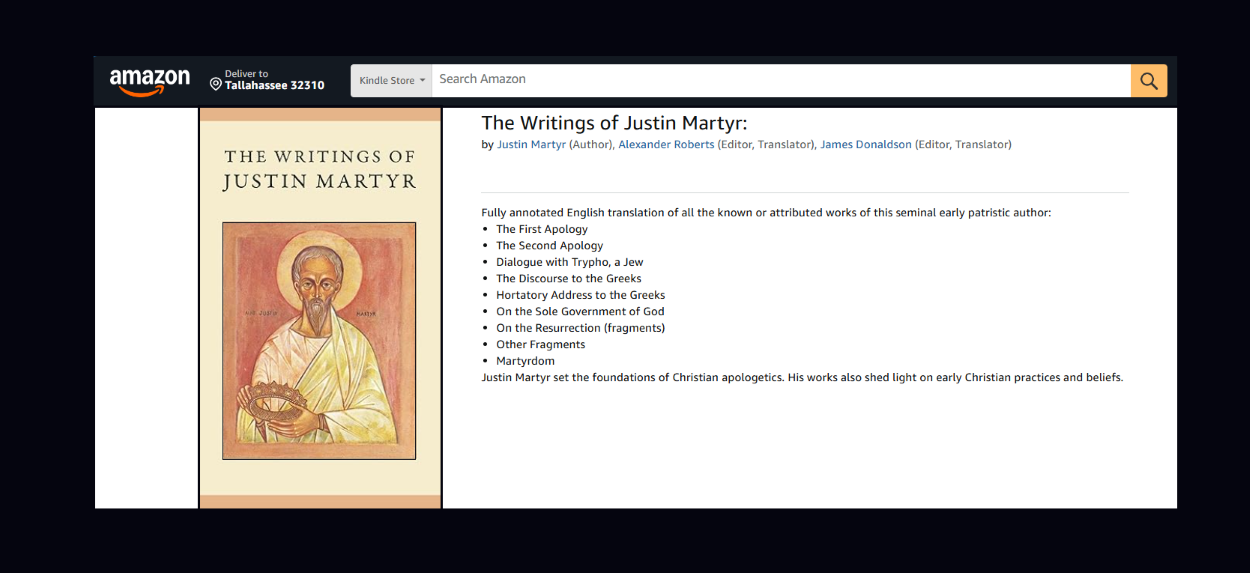Screen dimensions: 1250x573
Task: Click Hortatory Address to the Greeks entry
Action: [x=580, y=295]
